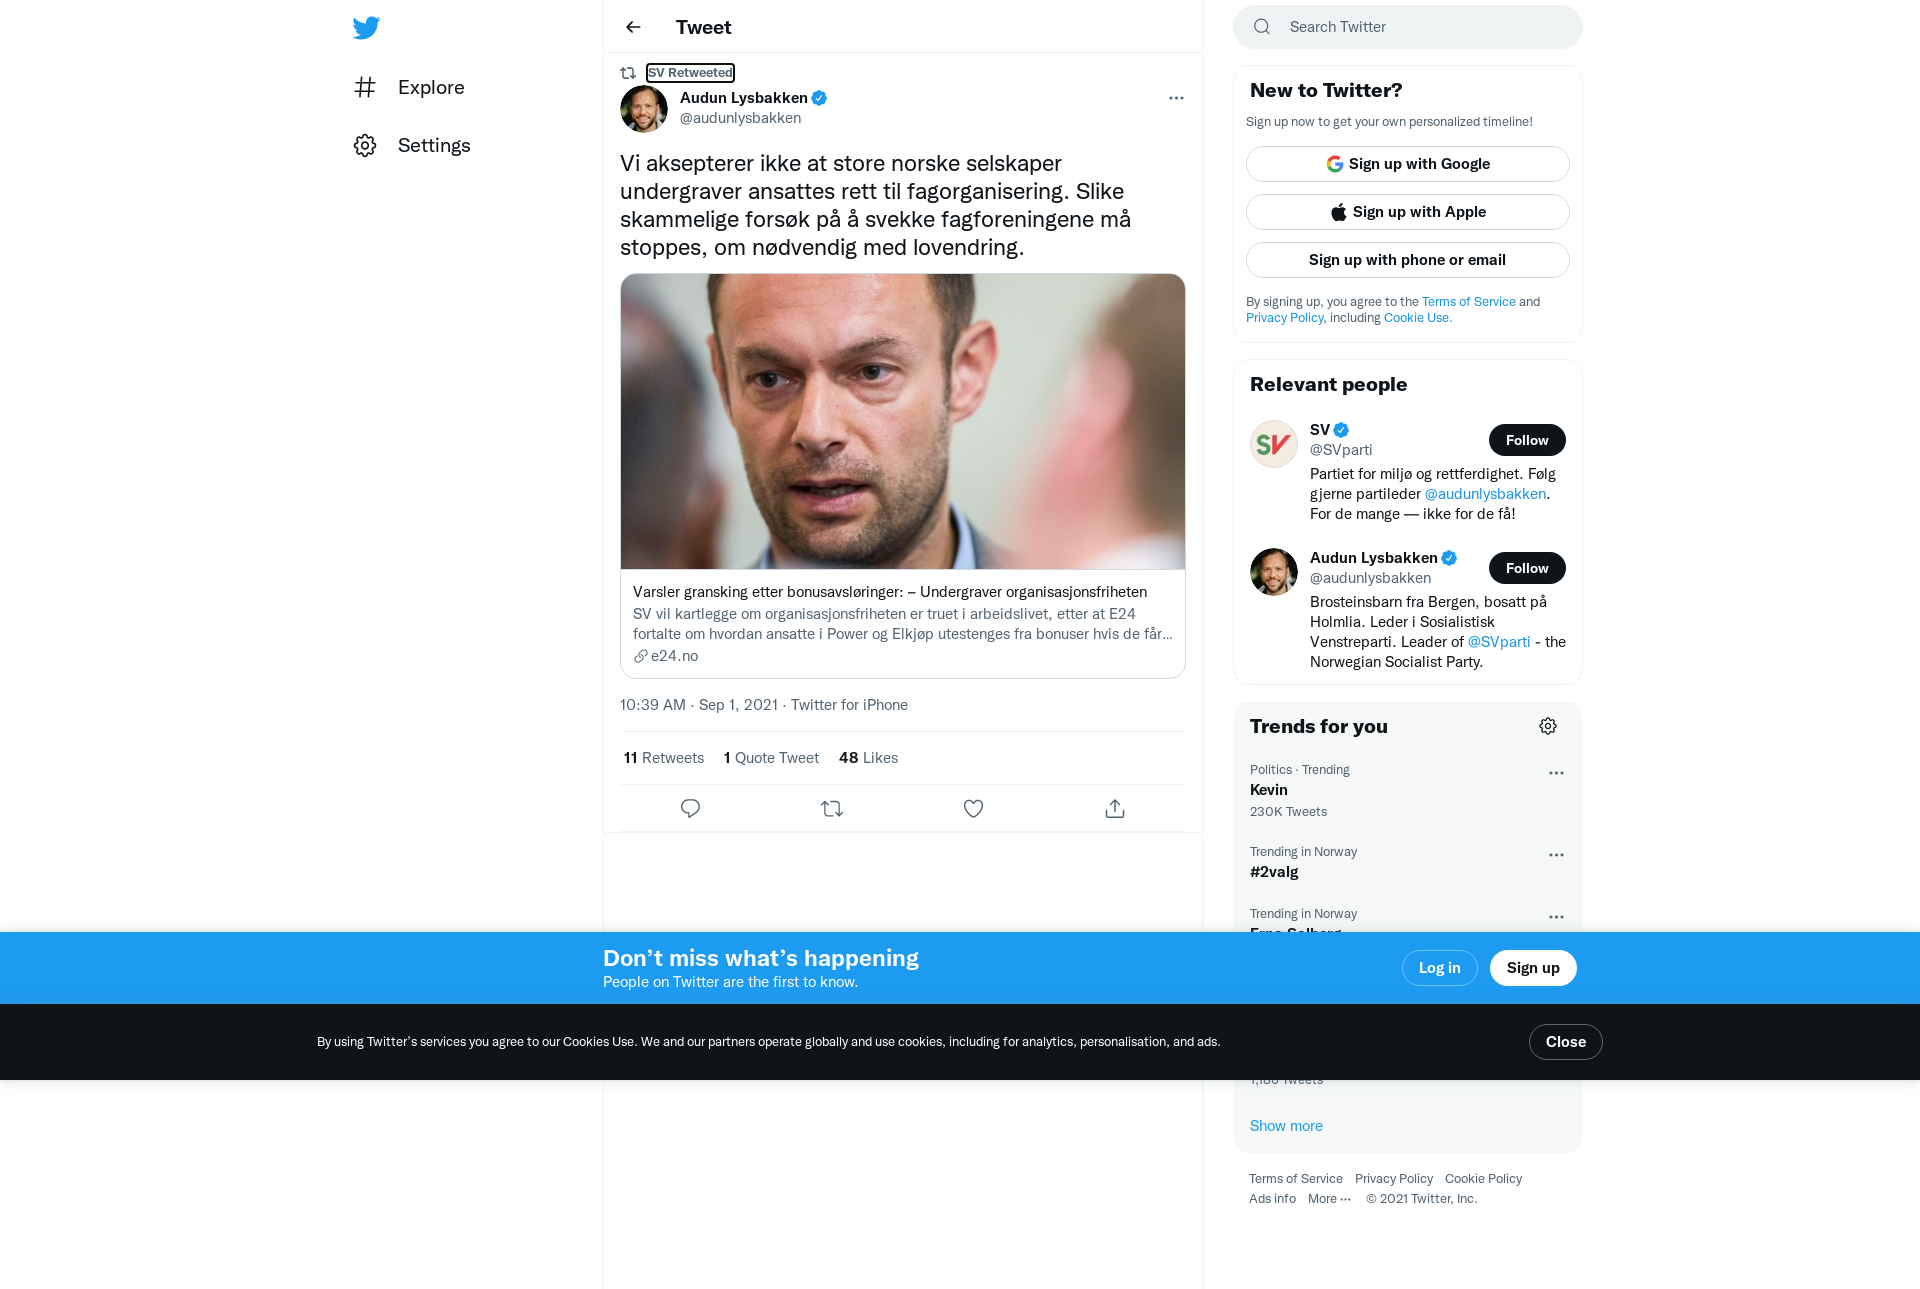Like the tweet with heart icon
Viewport: 1920px width, 1289px height.
pyautogui.click(x=973, y=808)
